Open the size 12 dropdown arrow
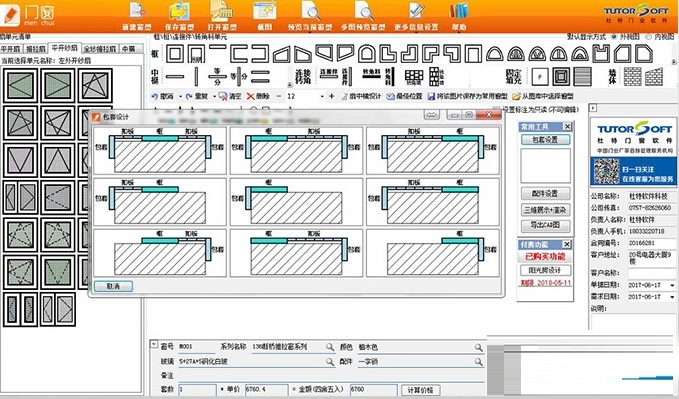The height and width of the screenshot is (399, 679). point(321,96)
